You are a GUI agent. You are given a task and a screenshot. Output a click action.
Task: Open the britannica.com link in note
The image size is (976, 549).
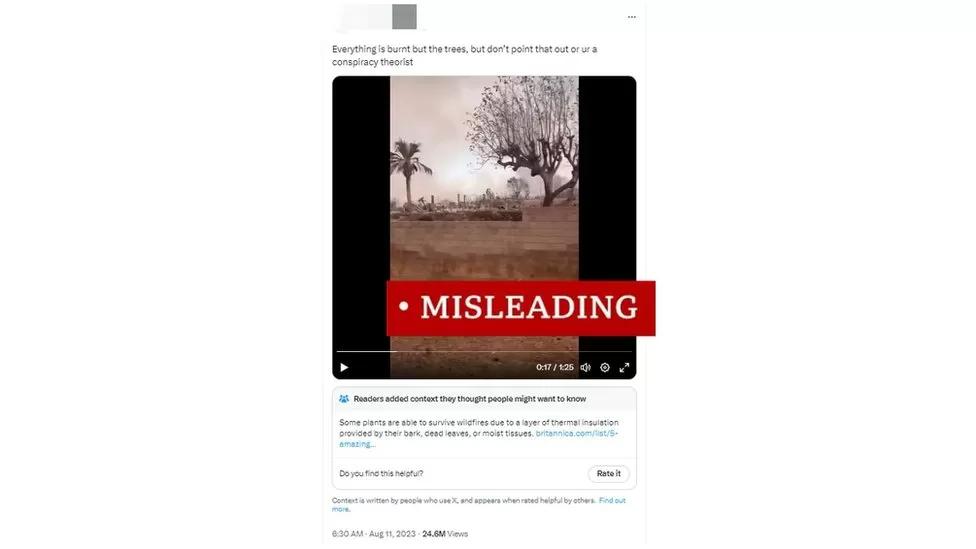pyautogui.click(x=479, y=438)
